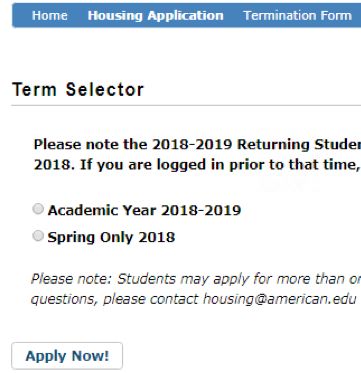Click the housing@american.edu email address
Image resolution: width=361 pixels, height=373 pixels.
coord(280,299)
